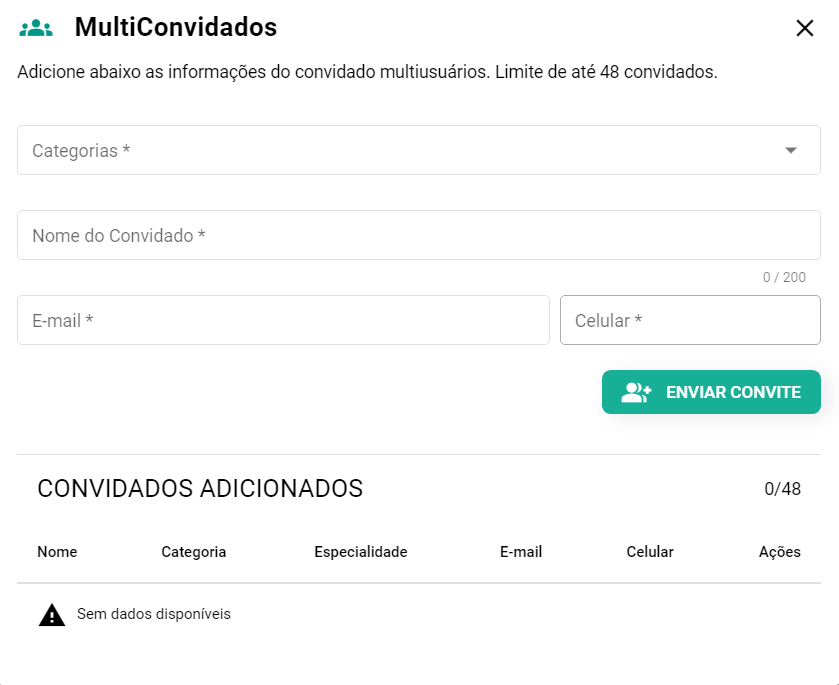The image size is (839, 685).
Task: Click the add-user icon on Enviar Convite
Action: click(636, 392)
